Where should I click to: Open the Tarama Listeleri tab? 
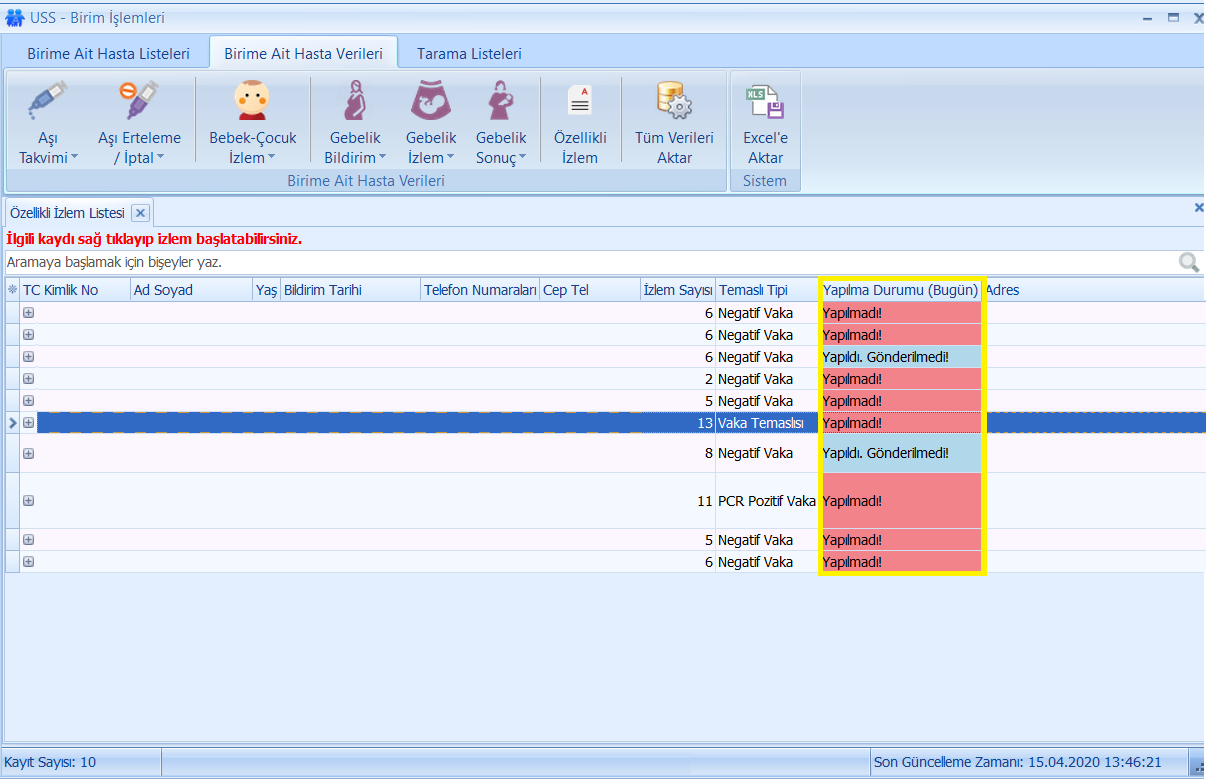[x=469, y=54]
